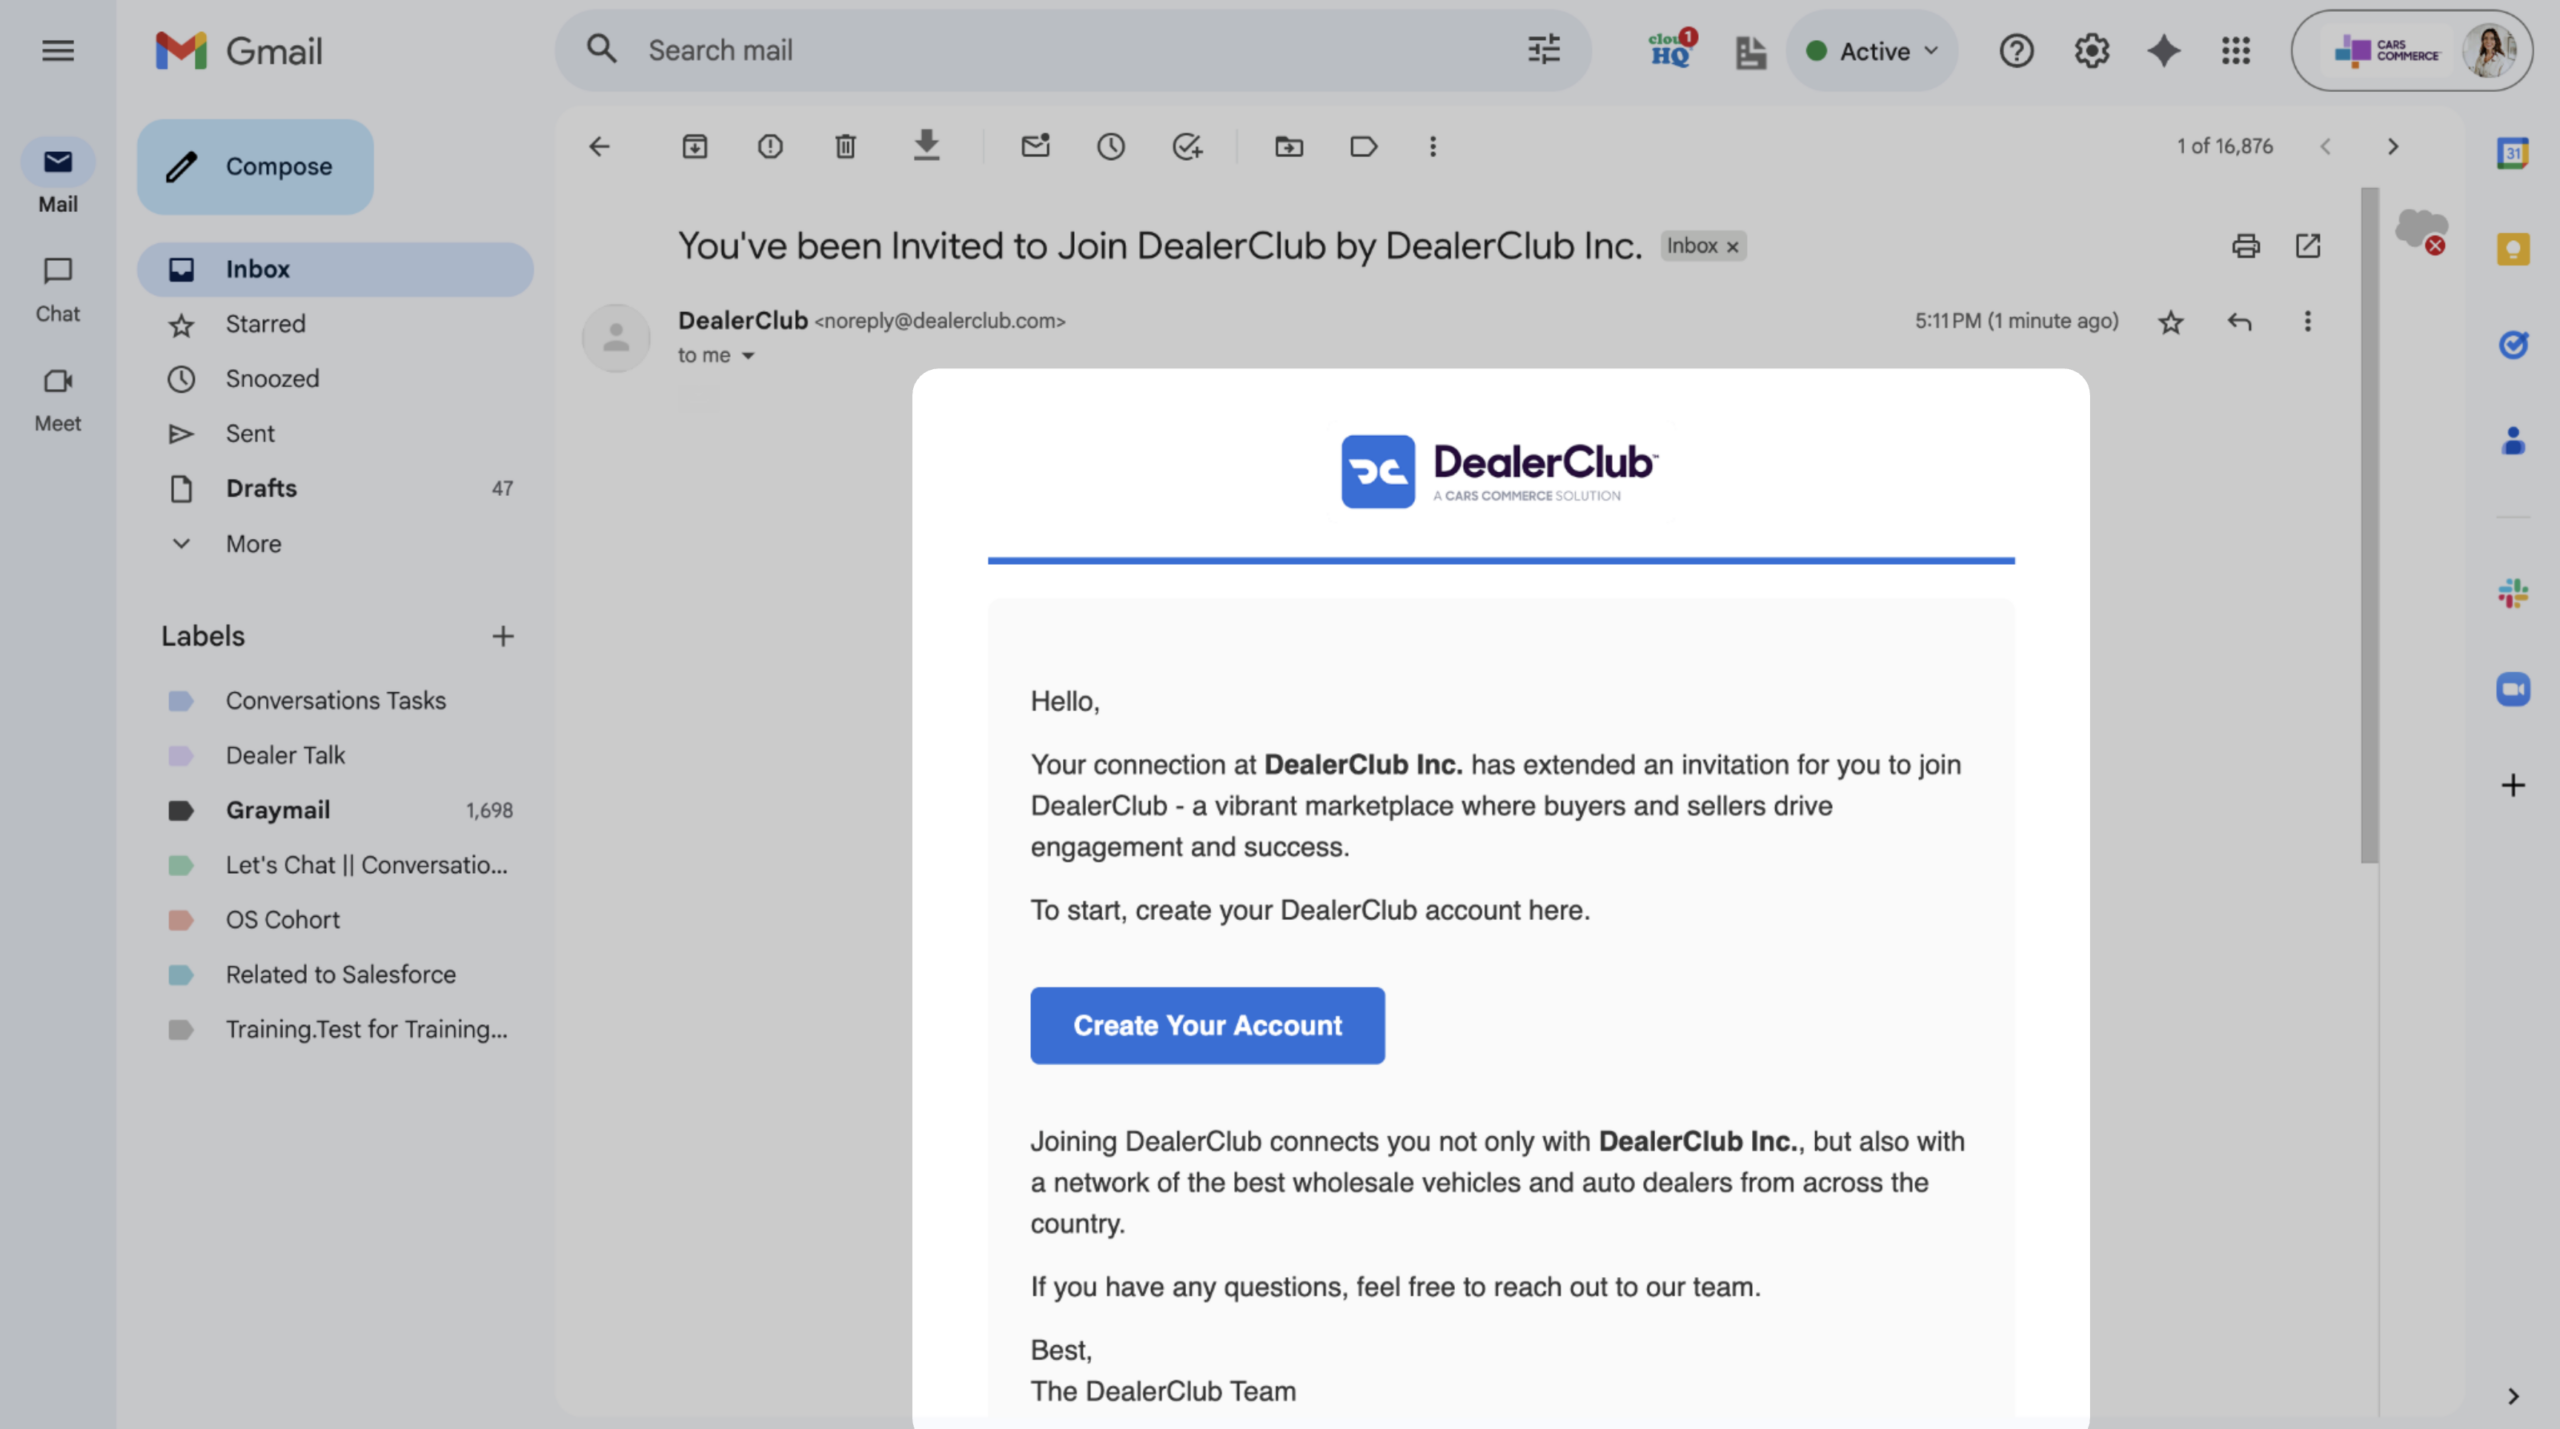Go to the next (older) email
This screenshot has height=1429, width=2560.
pos(2392,147)
